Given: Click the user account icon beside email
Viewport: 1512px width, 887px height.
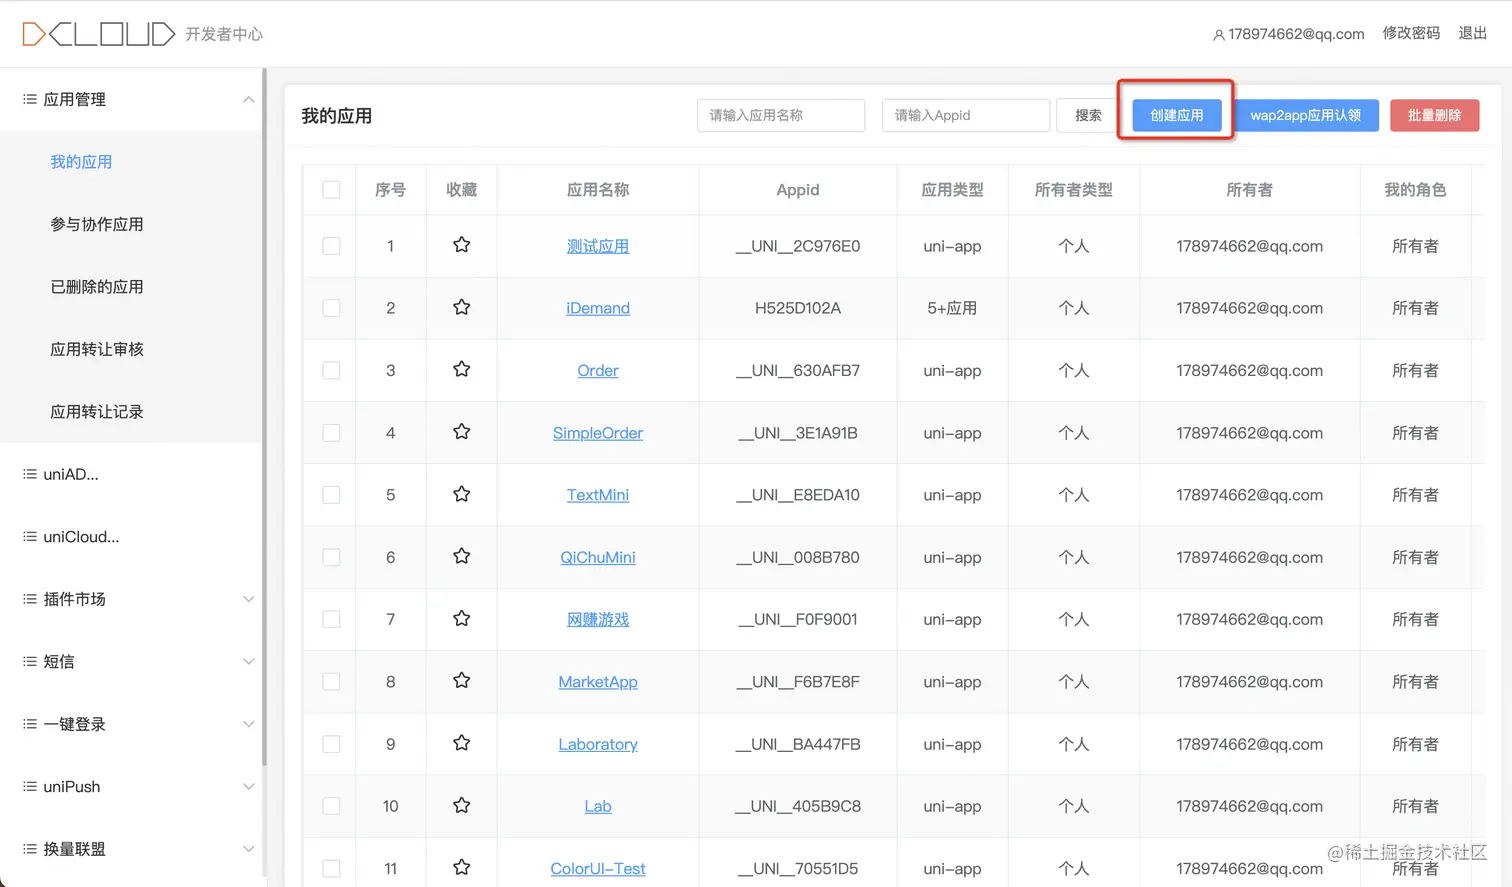Looking at the screenshot, I should (1218, 35).
